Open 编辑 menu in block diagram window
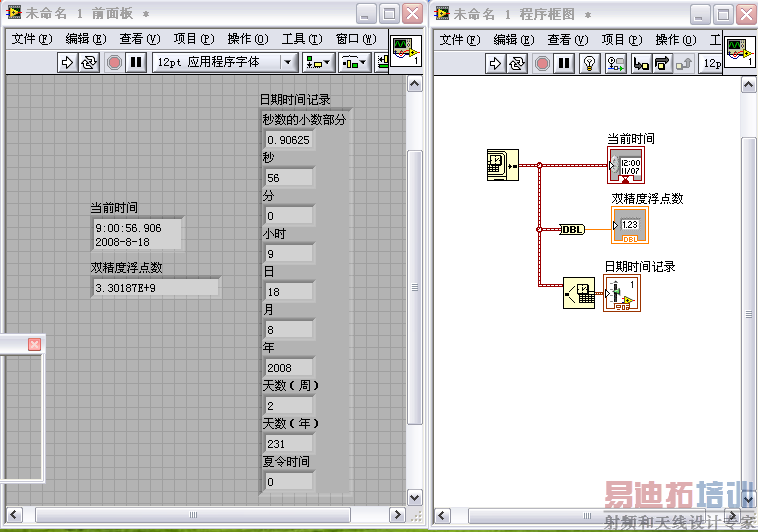 (514, 40)
